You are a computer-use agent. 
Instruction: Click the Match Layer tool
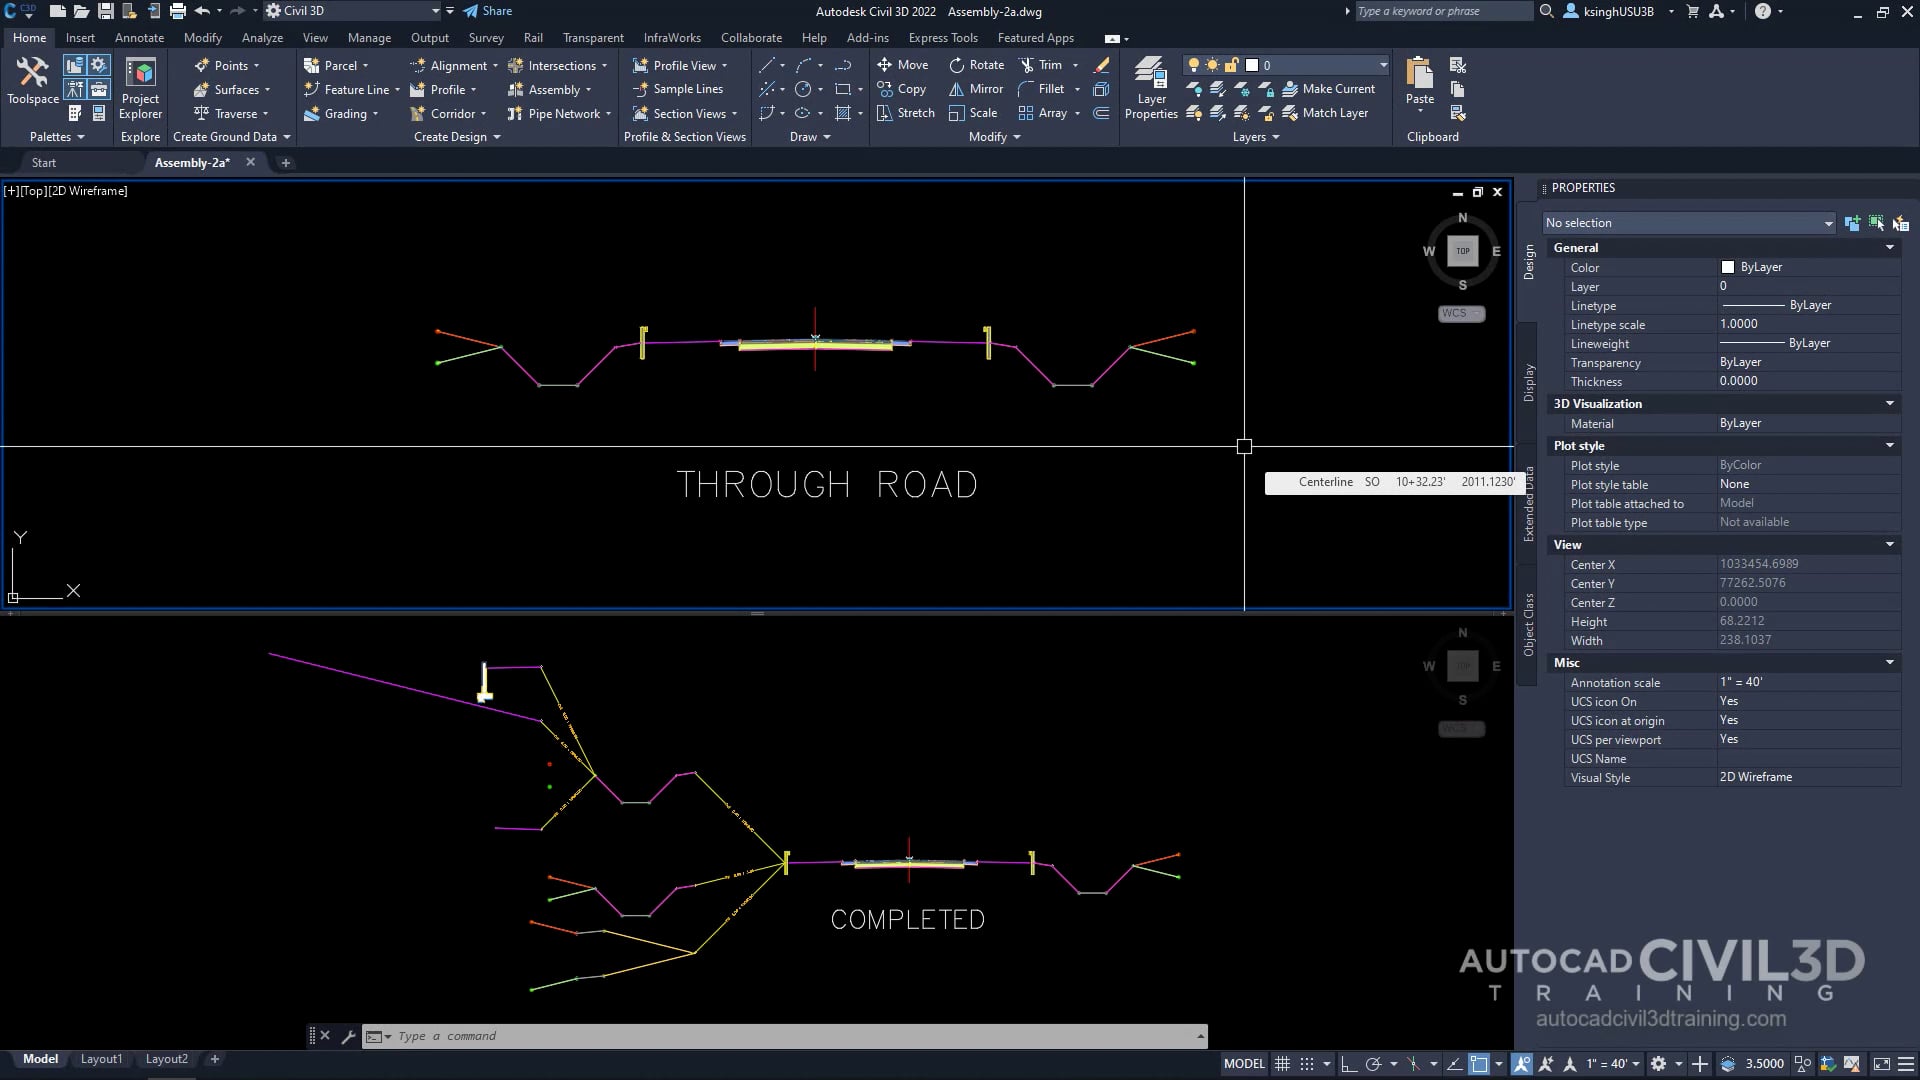pos(1329,112)
